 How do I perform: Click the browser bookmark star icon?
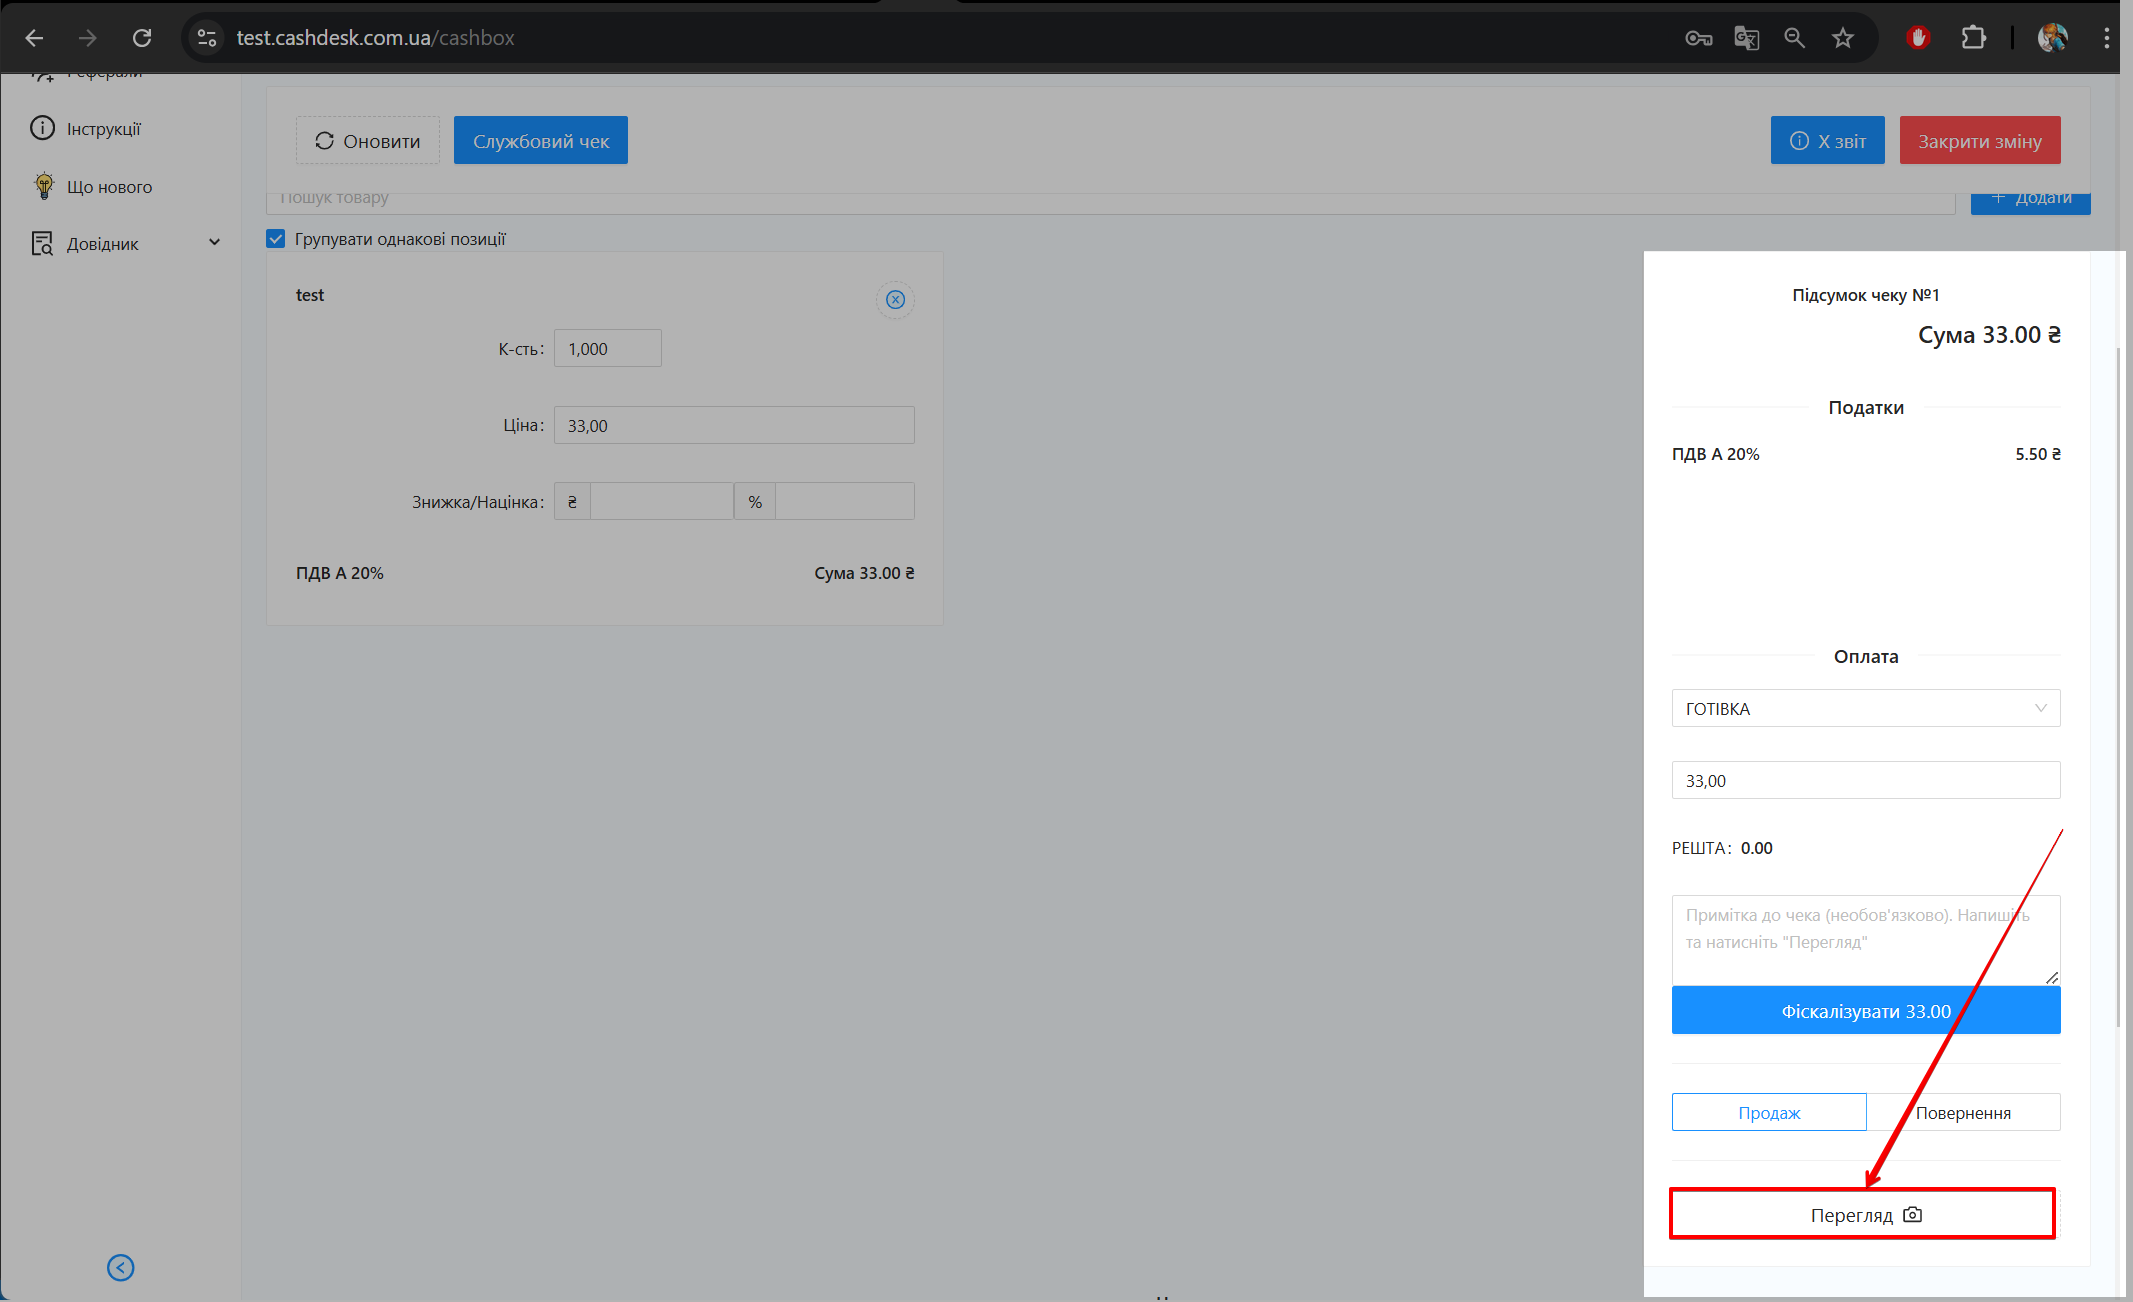(x=1842, y=38)
